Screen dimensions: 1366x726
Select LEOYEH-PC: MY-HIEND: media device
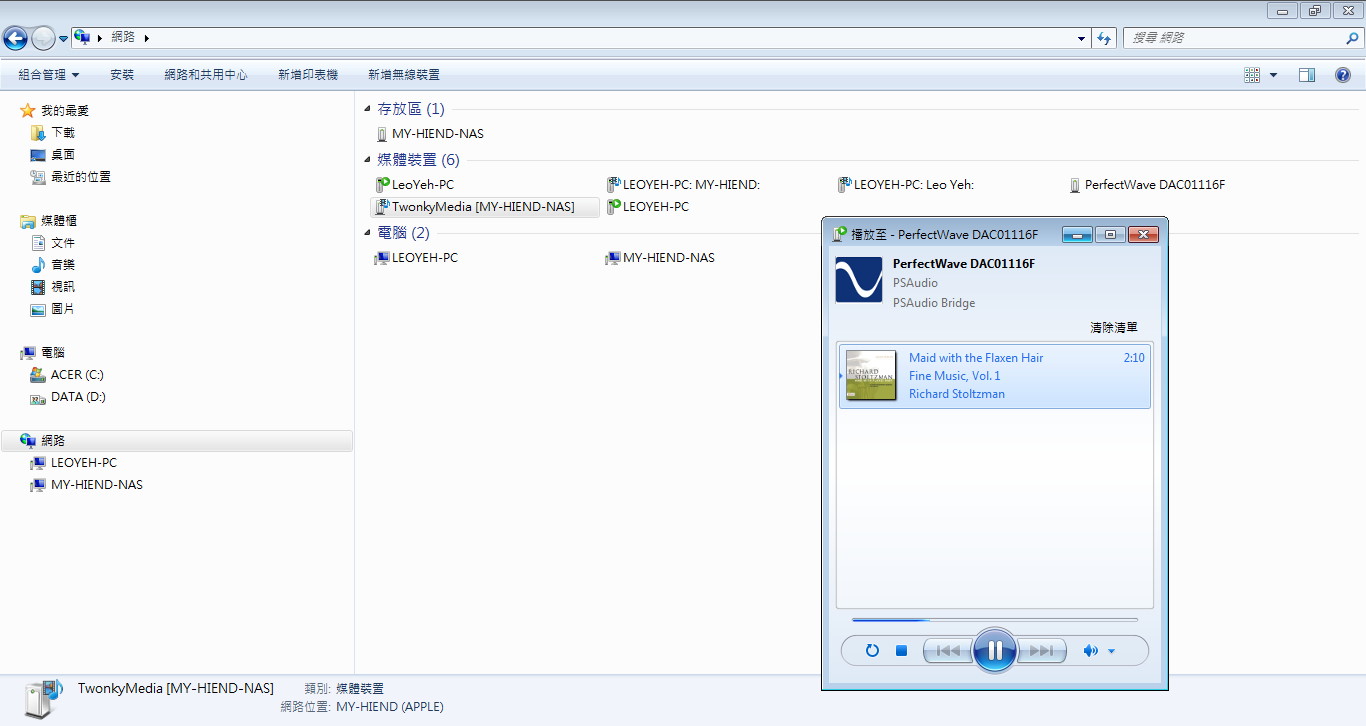(683, 185)
